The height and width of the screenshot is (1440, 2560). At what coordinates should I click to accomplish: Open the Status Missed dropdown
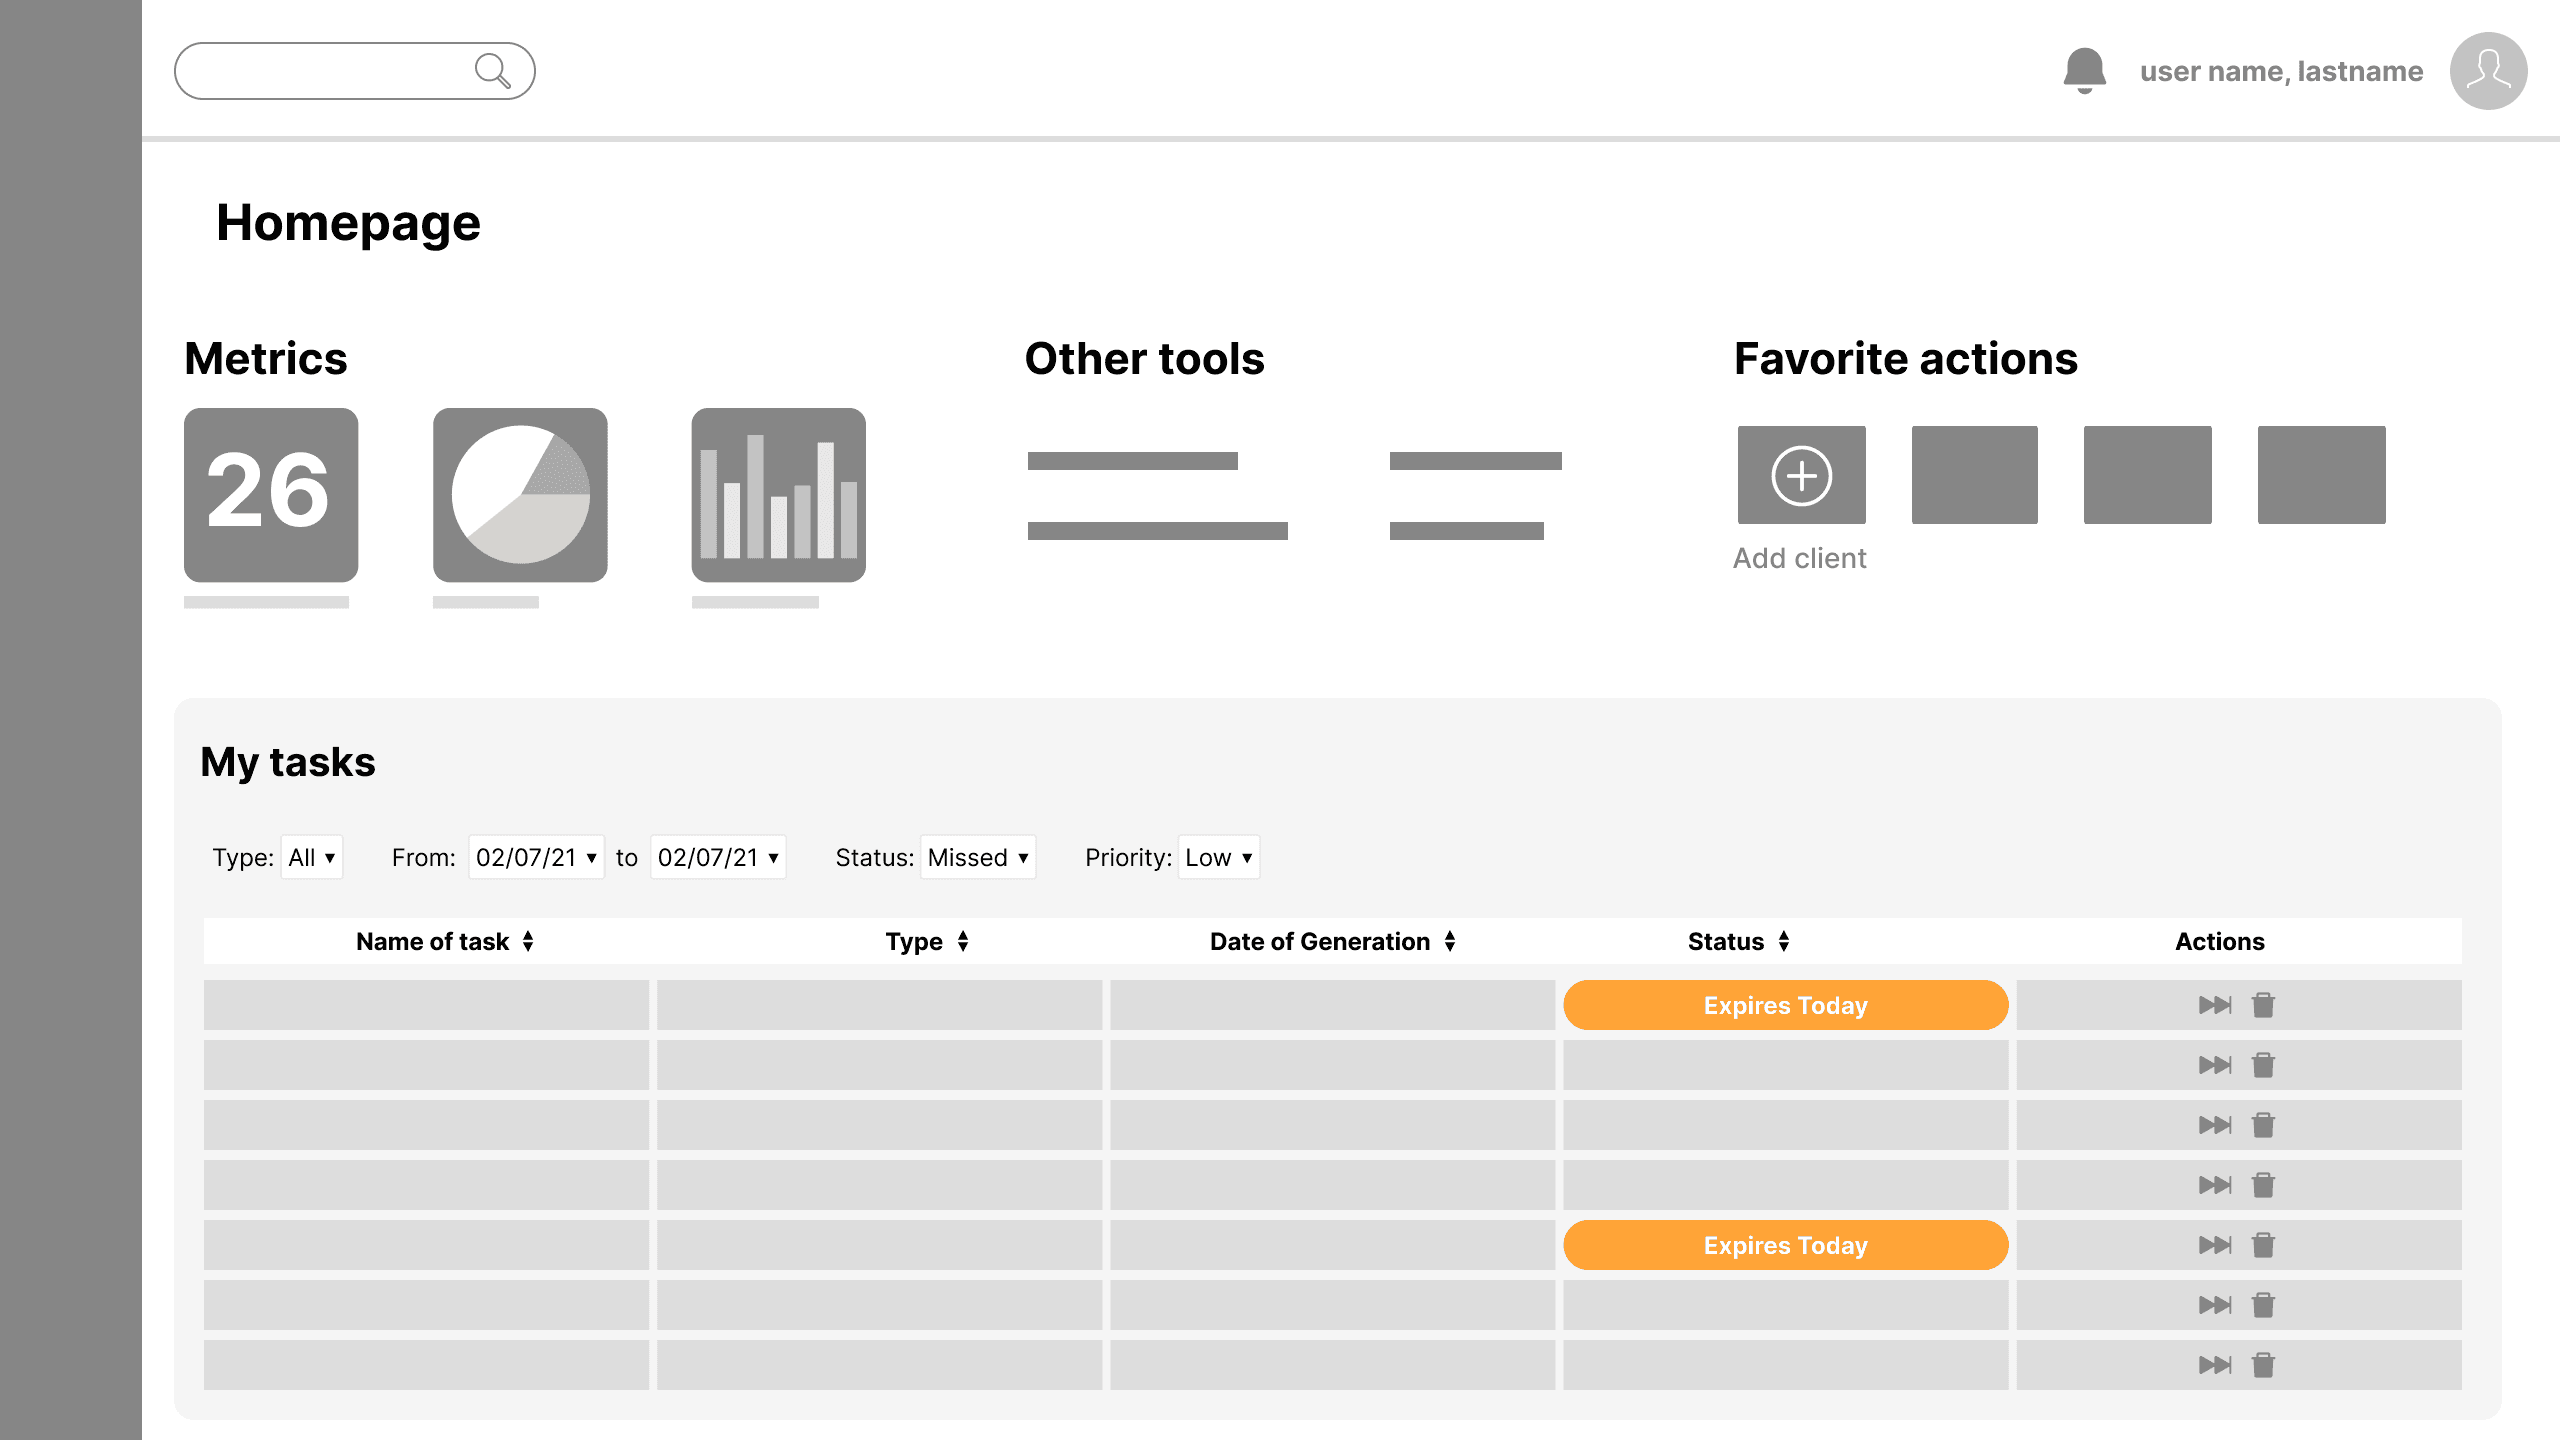pyautogui.click(x=977, y=857)
